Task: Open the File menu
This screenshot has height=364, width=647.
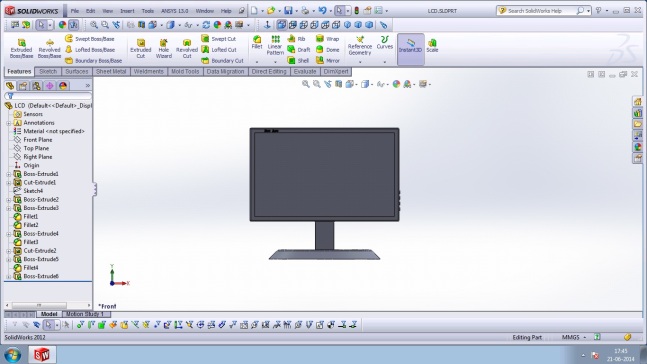Action: [x=75, y=11]
